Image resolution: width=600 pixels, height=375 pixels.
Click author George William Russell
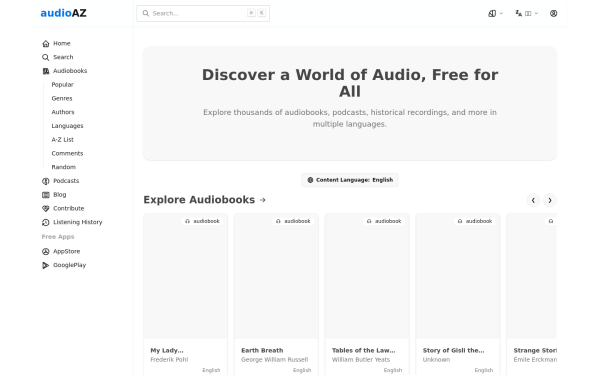(x=274, y=360)
